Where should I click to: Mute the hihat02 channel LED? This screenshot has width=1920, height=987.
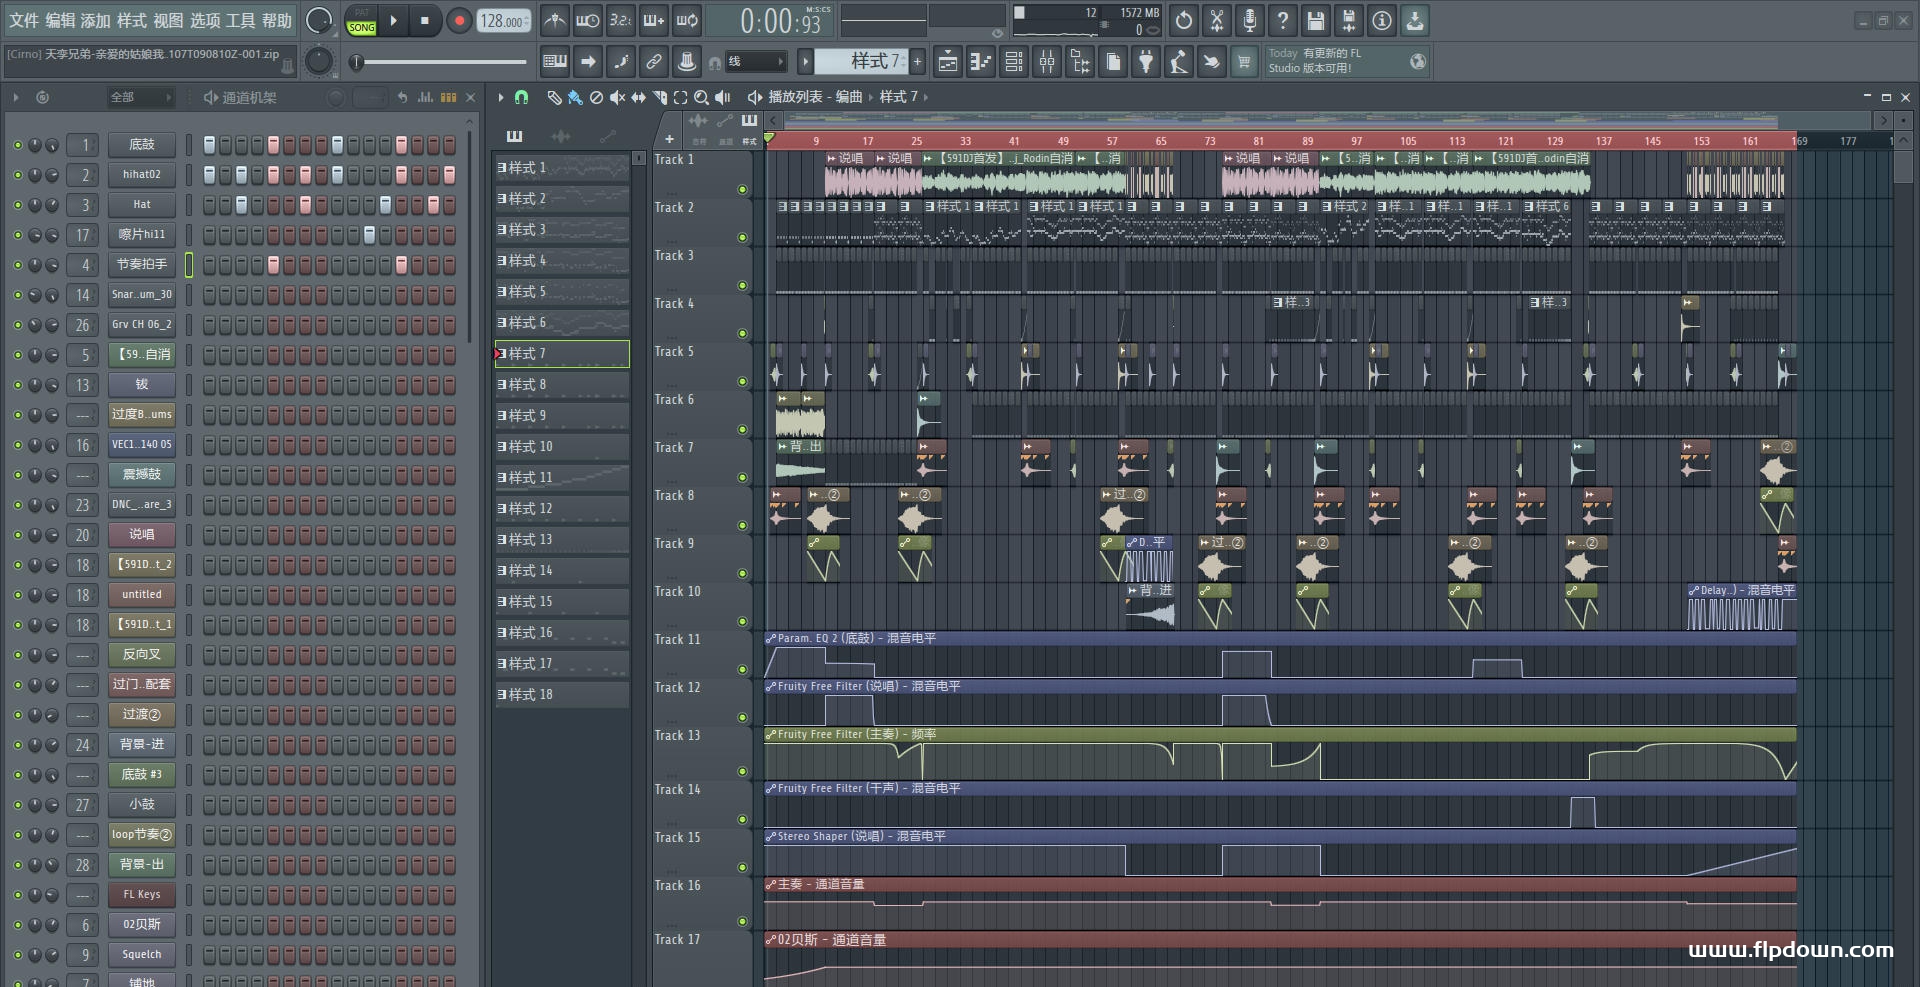tap(17, 175)
